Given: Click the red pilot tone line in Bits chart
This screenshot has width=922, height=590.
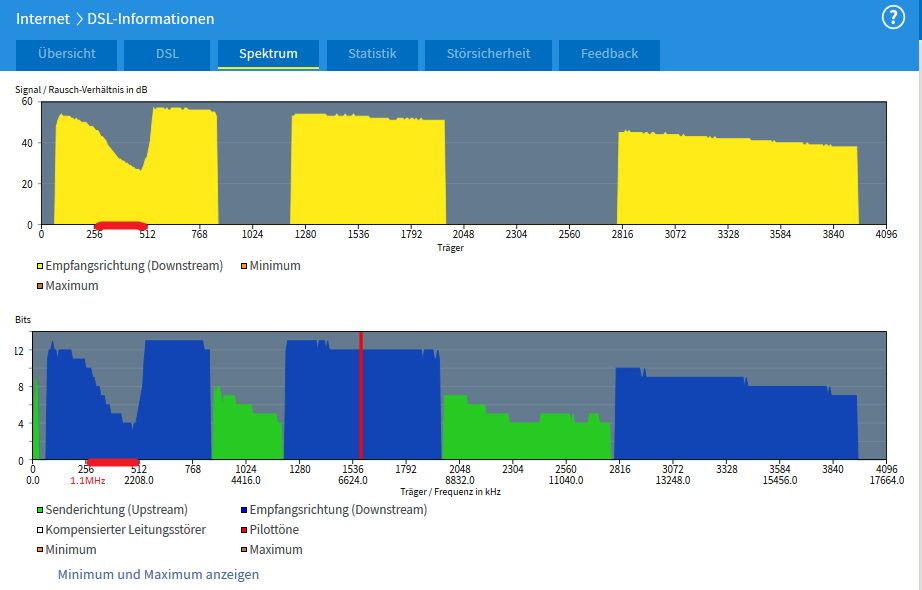Looking at the screenshot, I should (361, 400).
